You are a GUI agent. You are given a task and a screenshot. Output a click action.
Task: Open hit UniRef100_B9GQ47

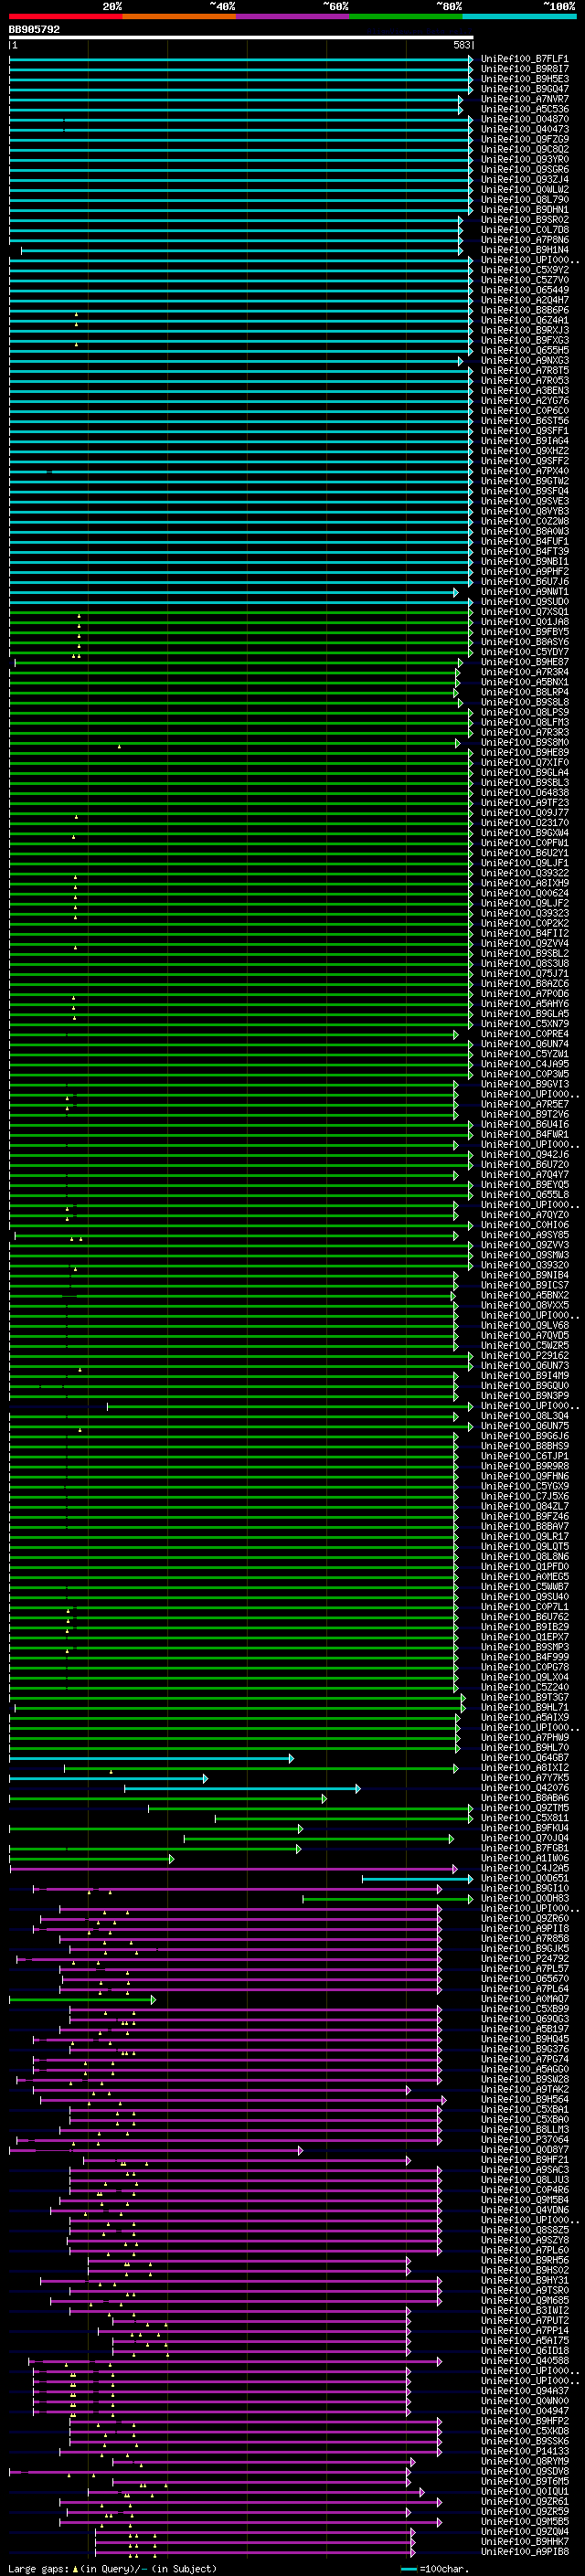524,89
